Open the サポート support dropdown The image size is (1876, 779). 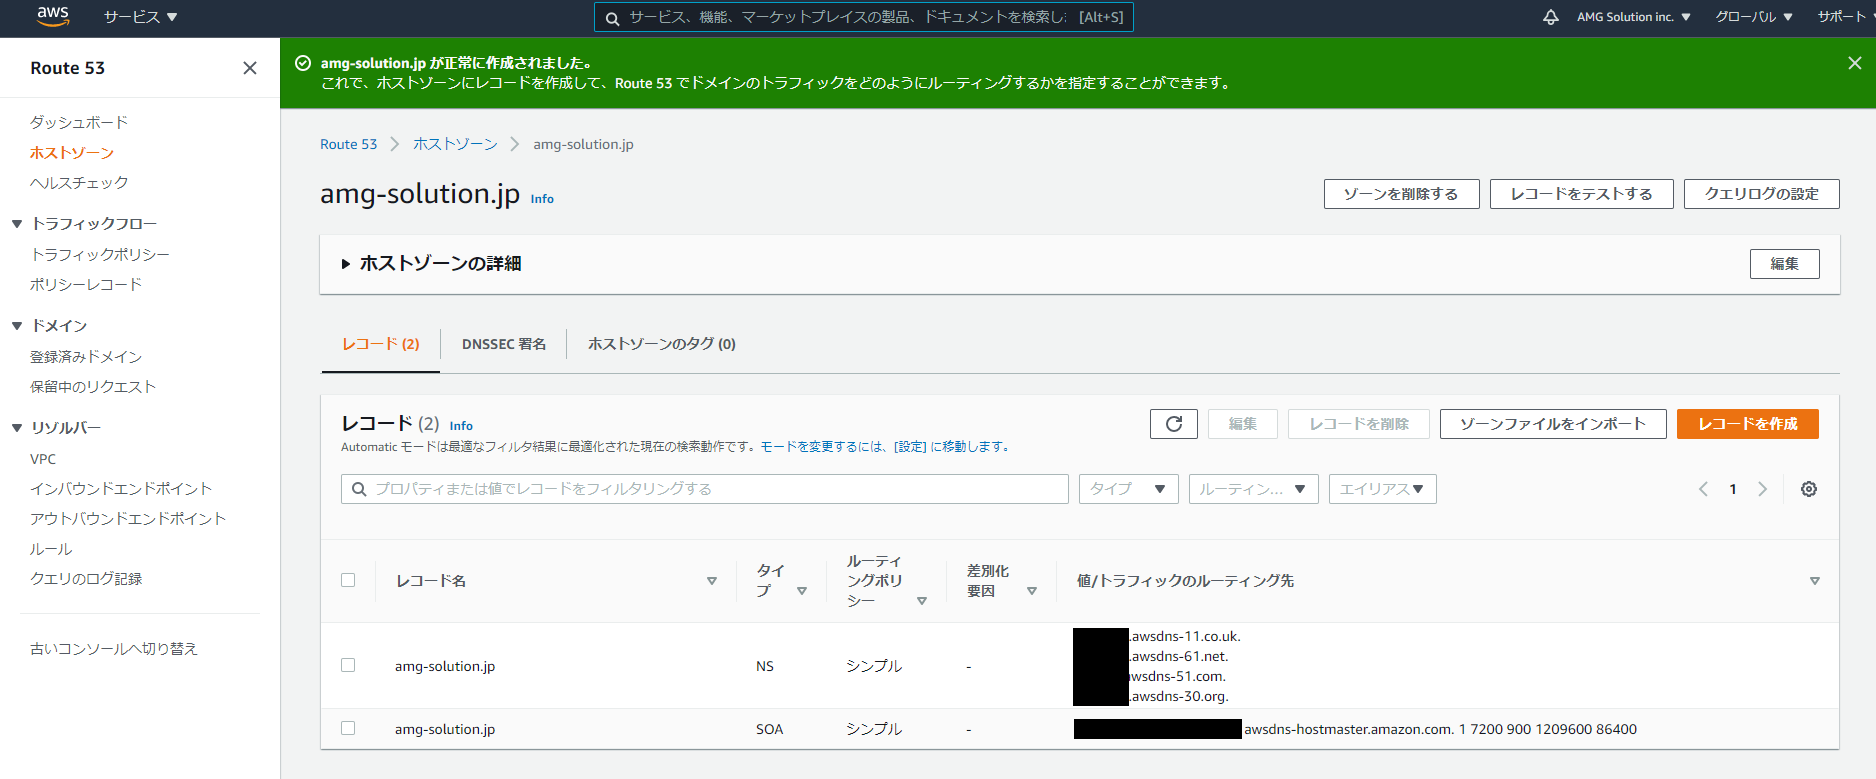pos(1846,17)
